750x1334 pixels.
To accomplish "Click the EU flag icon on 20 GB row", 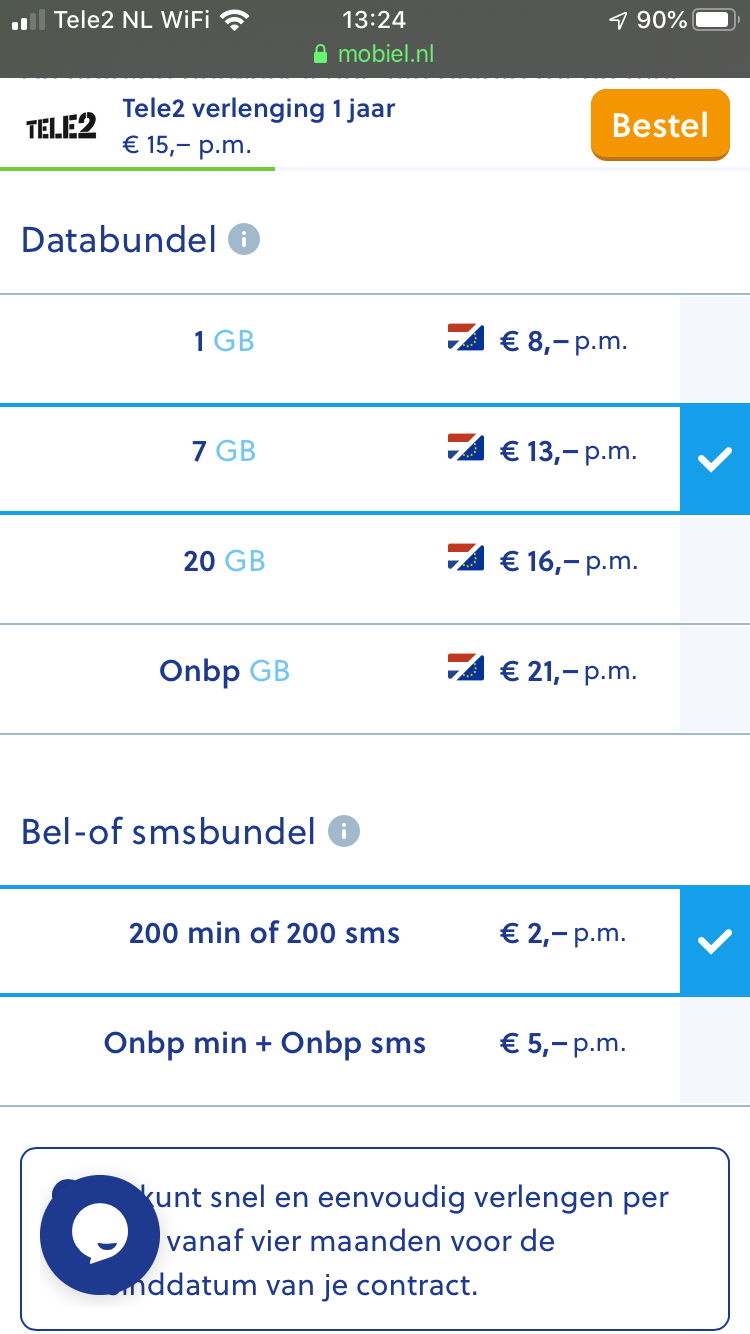I will point(465,560).
